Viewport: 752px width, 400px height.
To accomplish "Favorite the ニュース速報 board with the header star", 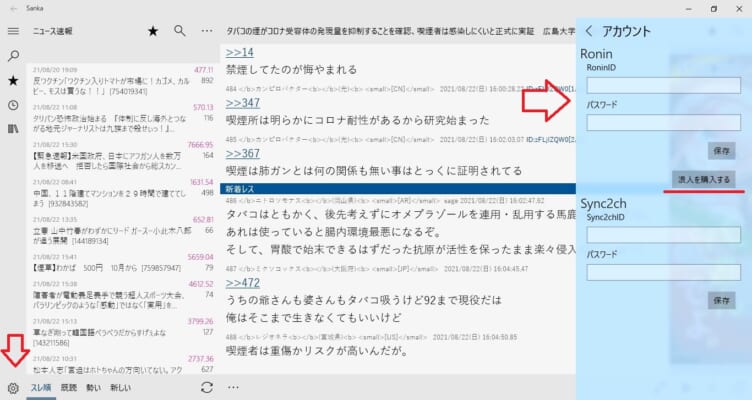I will click(153, 32).
